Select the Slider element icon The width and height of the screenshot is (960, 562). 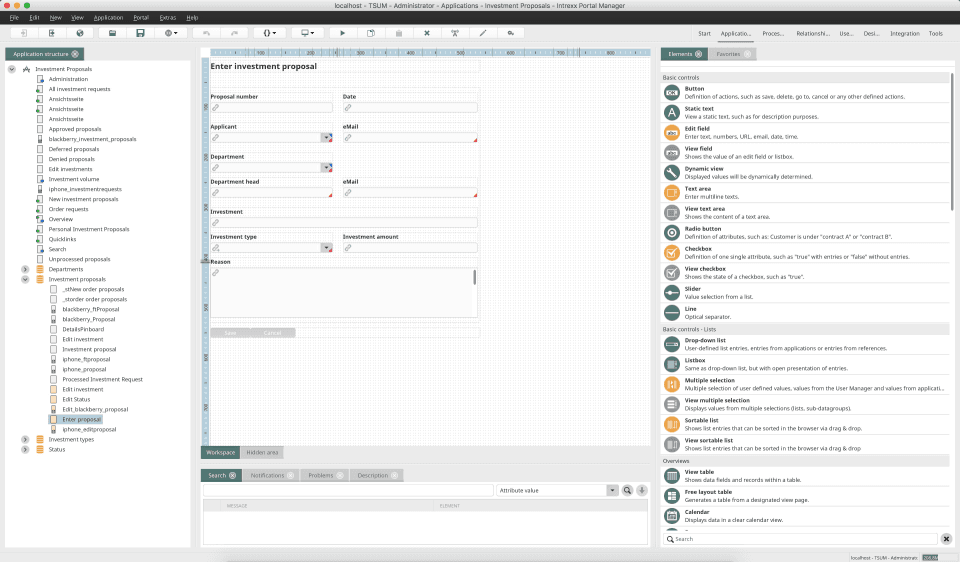(672, 293)
